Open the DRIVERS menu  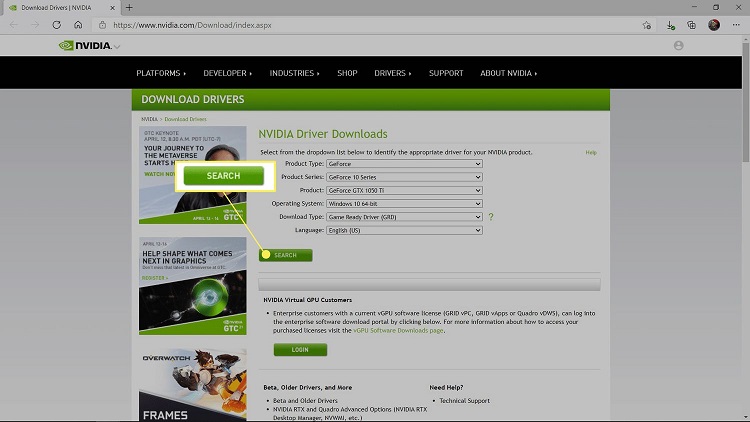(393, 73)
